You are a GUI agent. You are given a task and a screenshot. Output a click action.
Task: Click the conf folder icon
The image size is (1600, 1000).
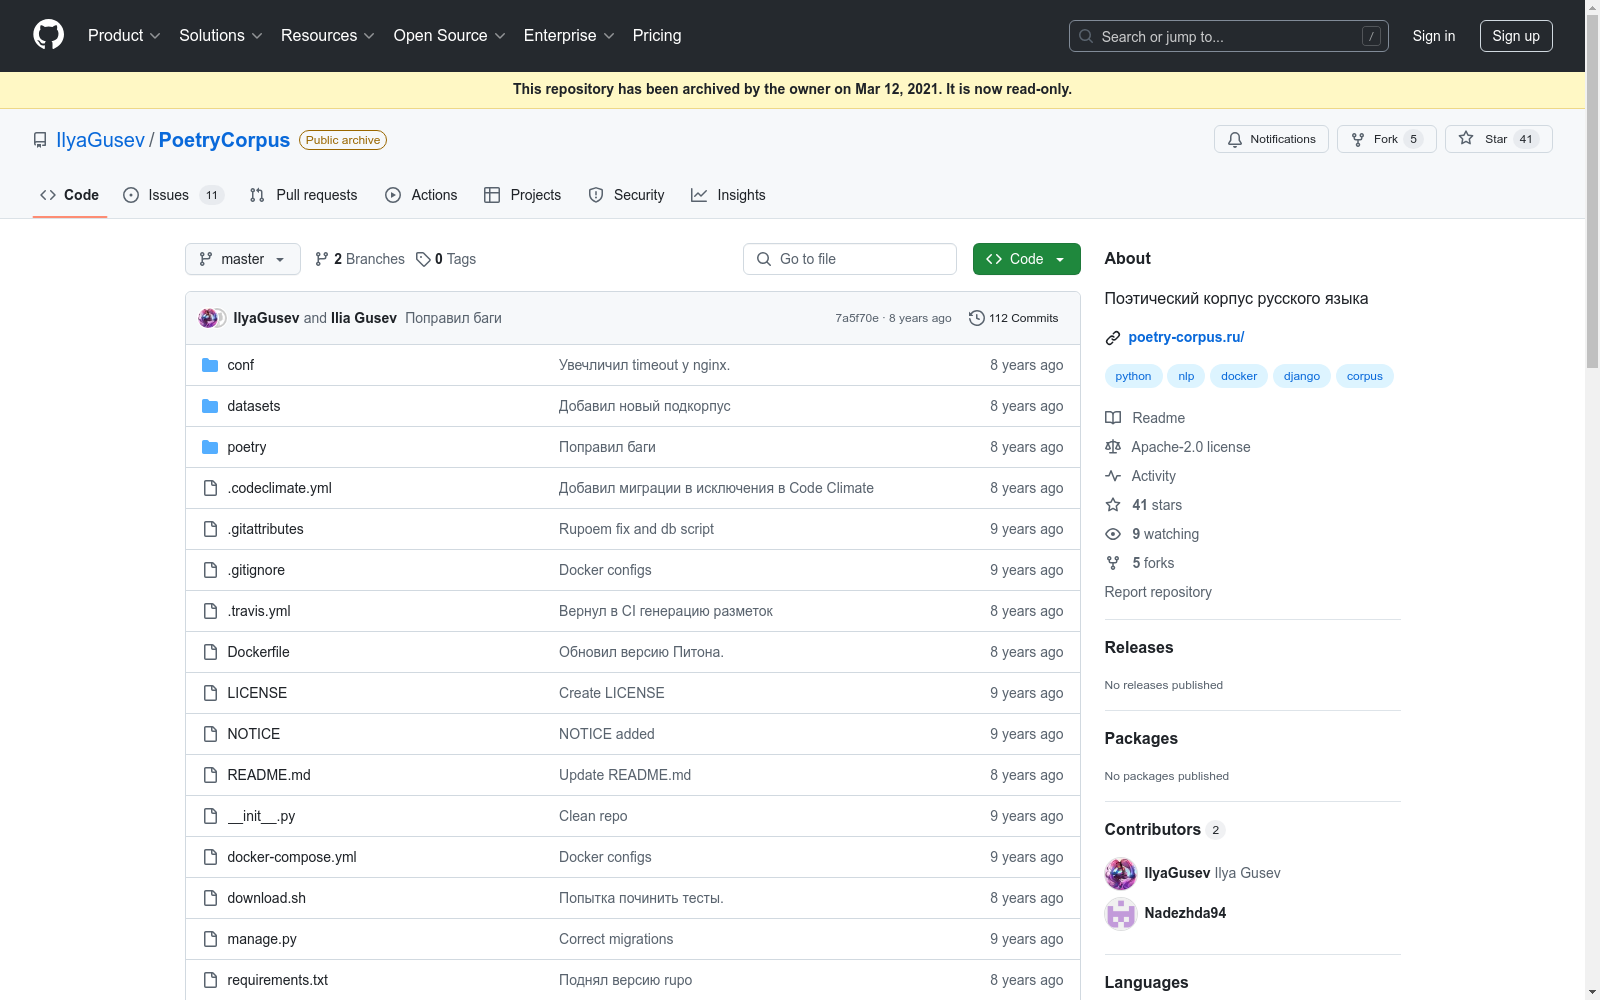point(210,365)
